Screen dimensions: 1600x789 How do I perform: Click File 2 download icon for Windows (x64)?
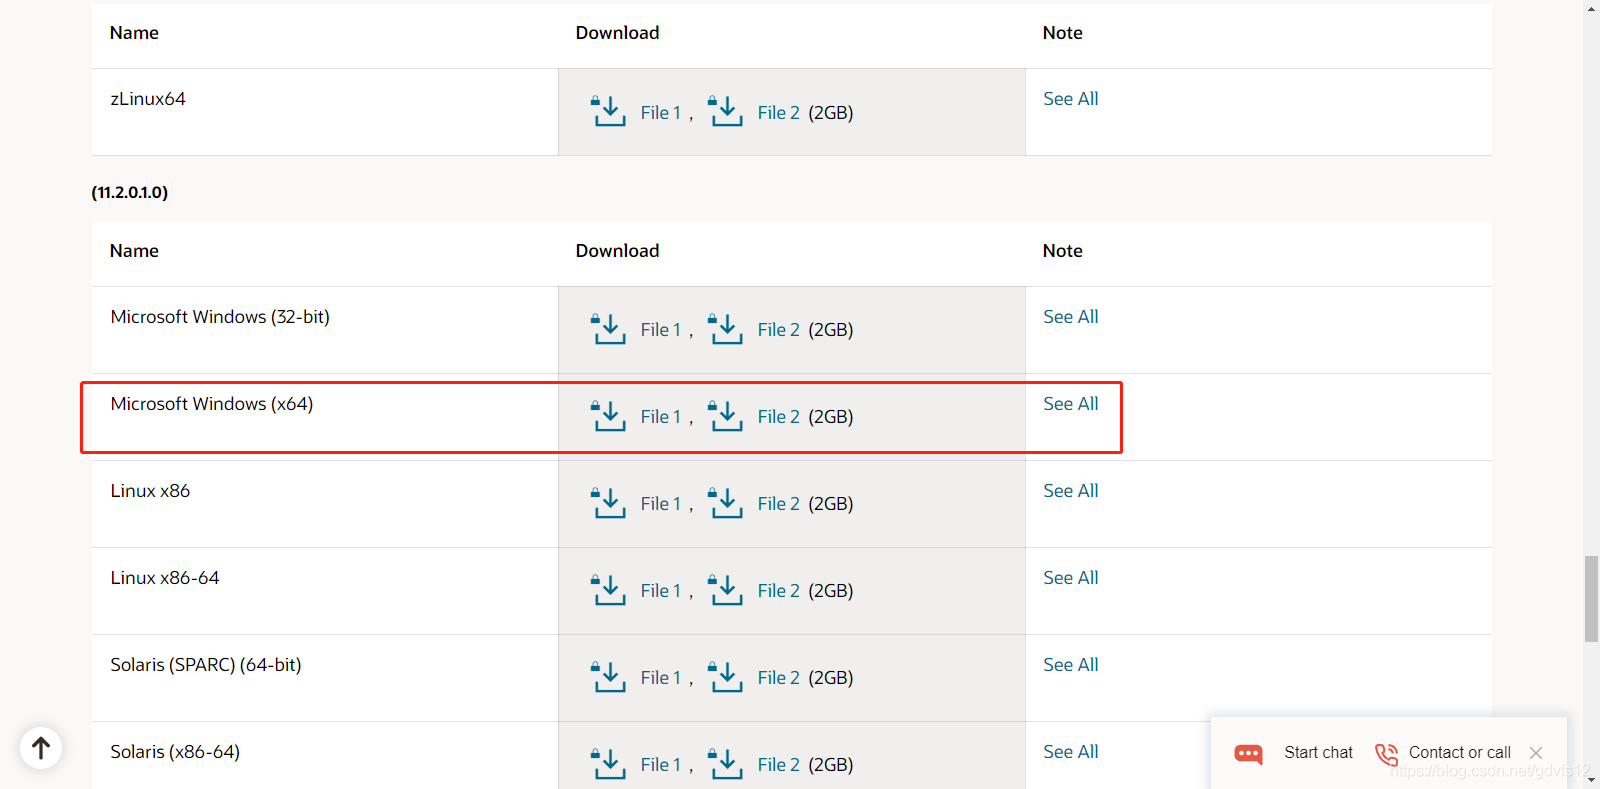click(725, 415)
